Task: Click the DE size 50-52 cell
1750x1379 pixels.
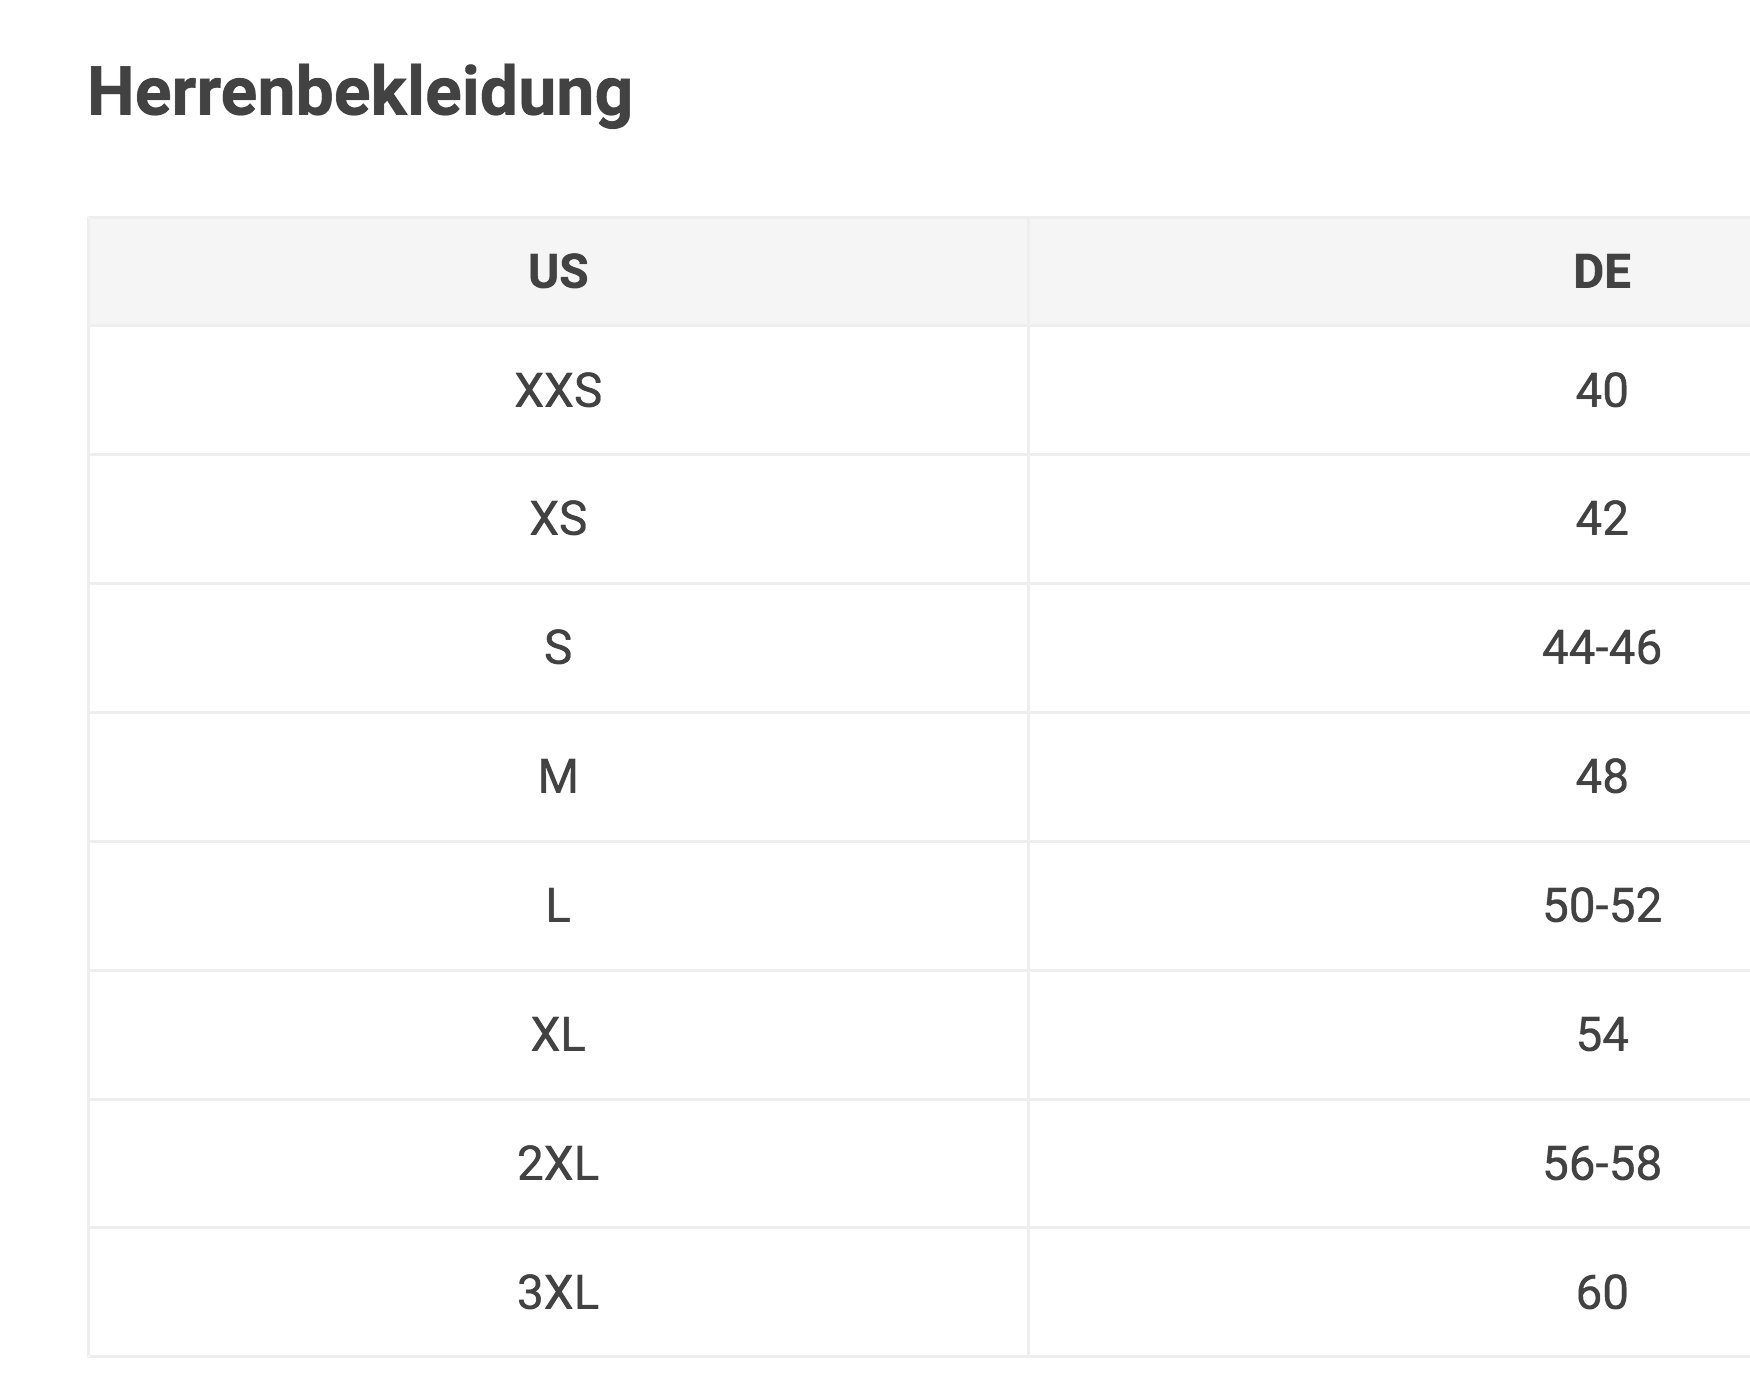Action: (1601, 906)
